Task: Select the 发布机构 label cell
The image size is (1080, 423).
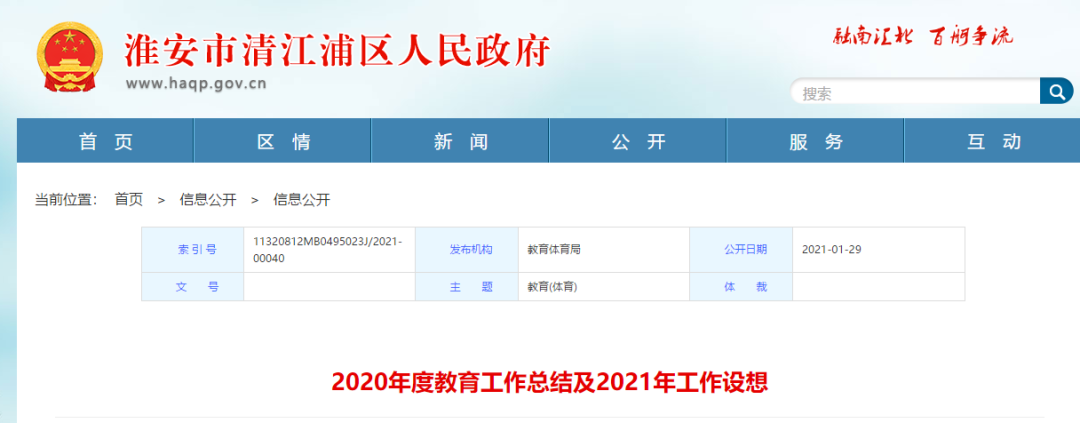Action: (467, 249)
